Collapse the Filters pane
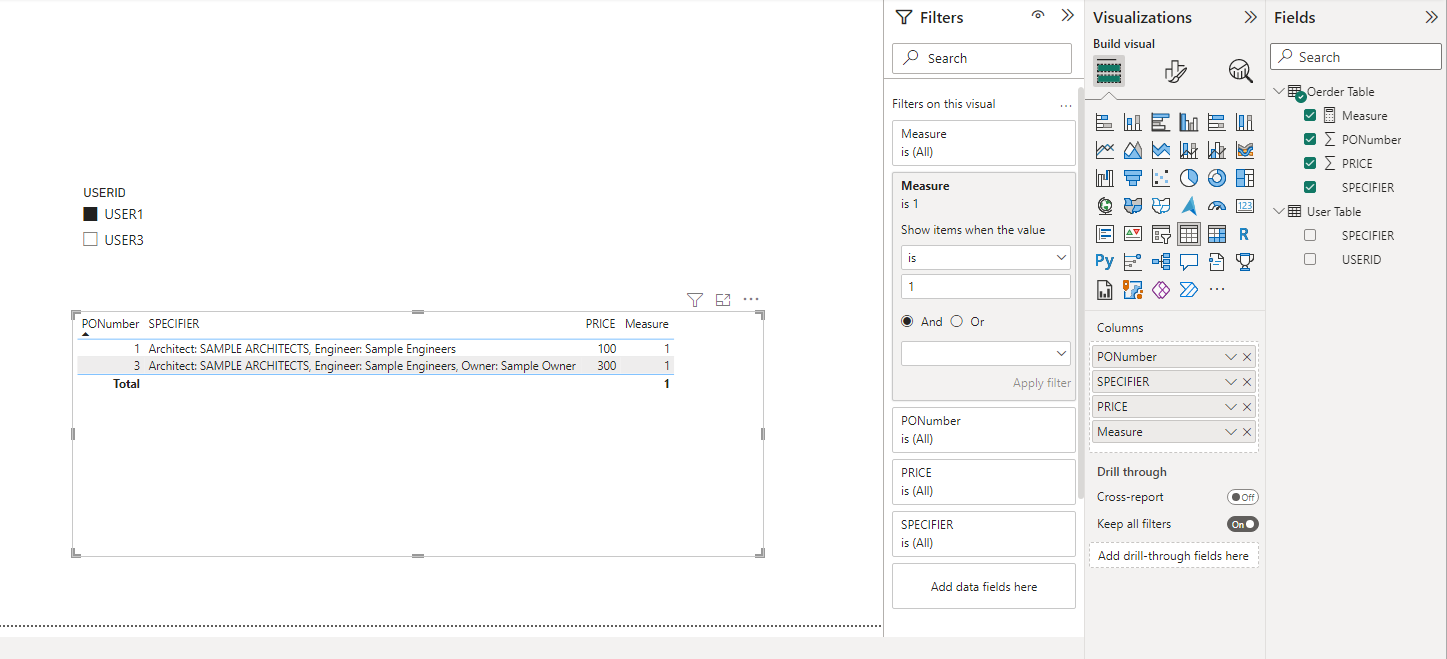 (x=1067, y=16)
